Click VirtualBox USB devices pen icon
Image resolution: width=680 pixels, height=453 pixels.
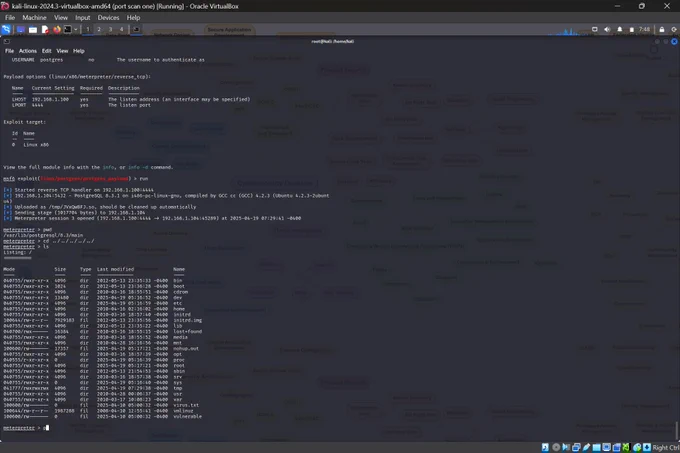coord(586,447)
